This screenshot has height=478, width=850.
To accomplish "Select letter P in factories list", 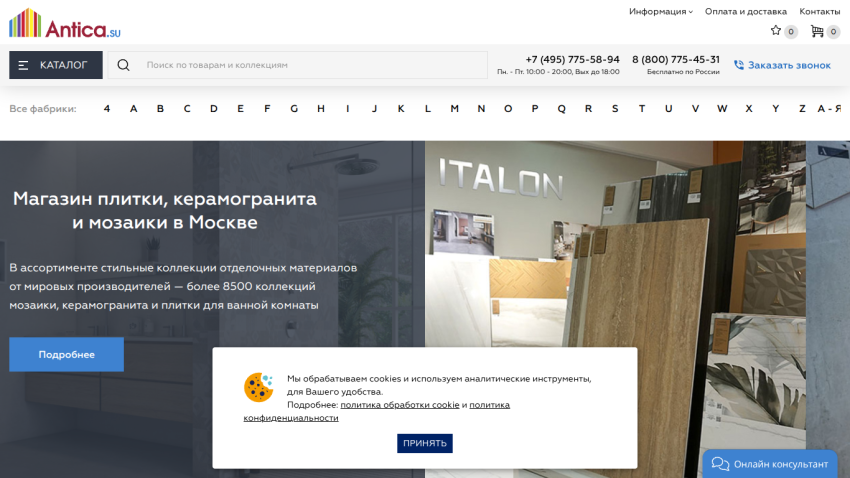I will 535,109.
